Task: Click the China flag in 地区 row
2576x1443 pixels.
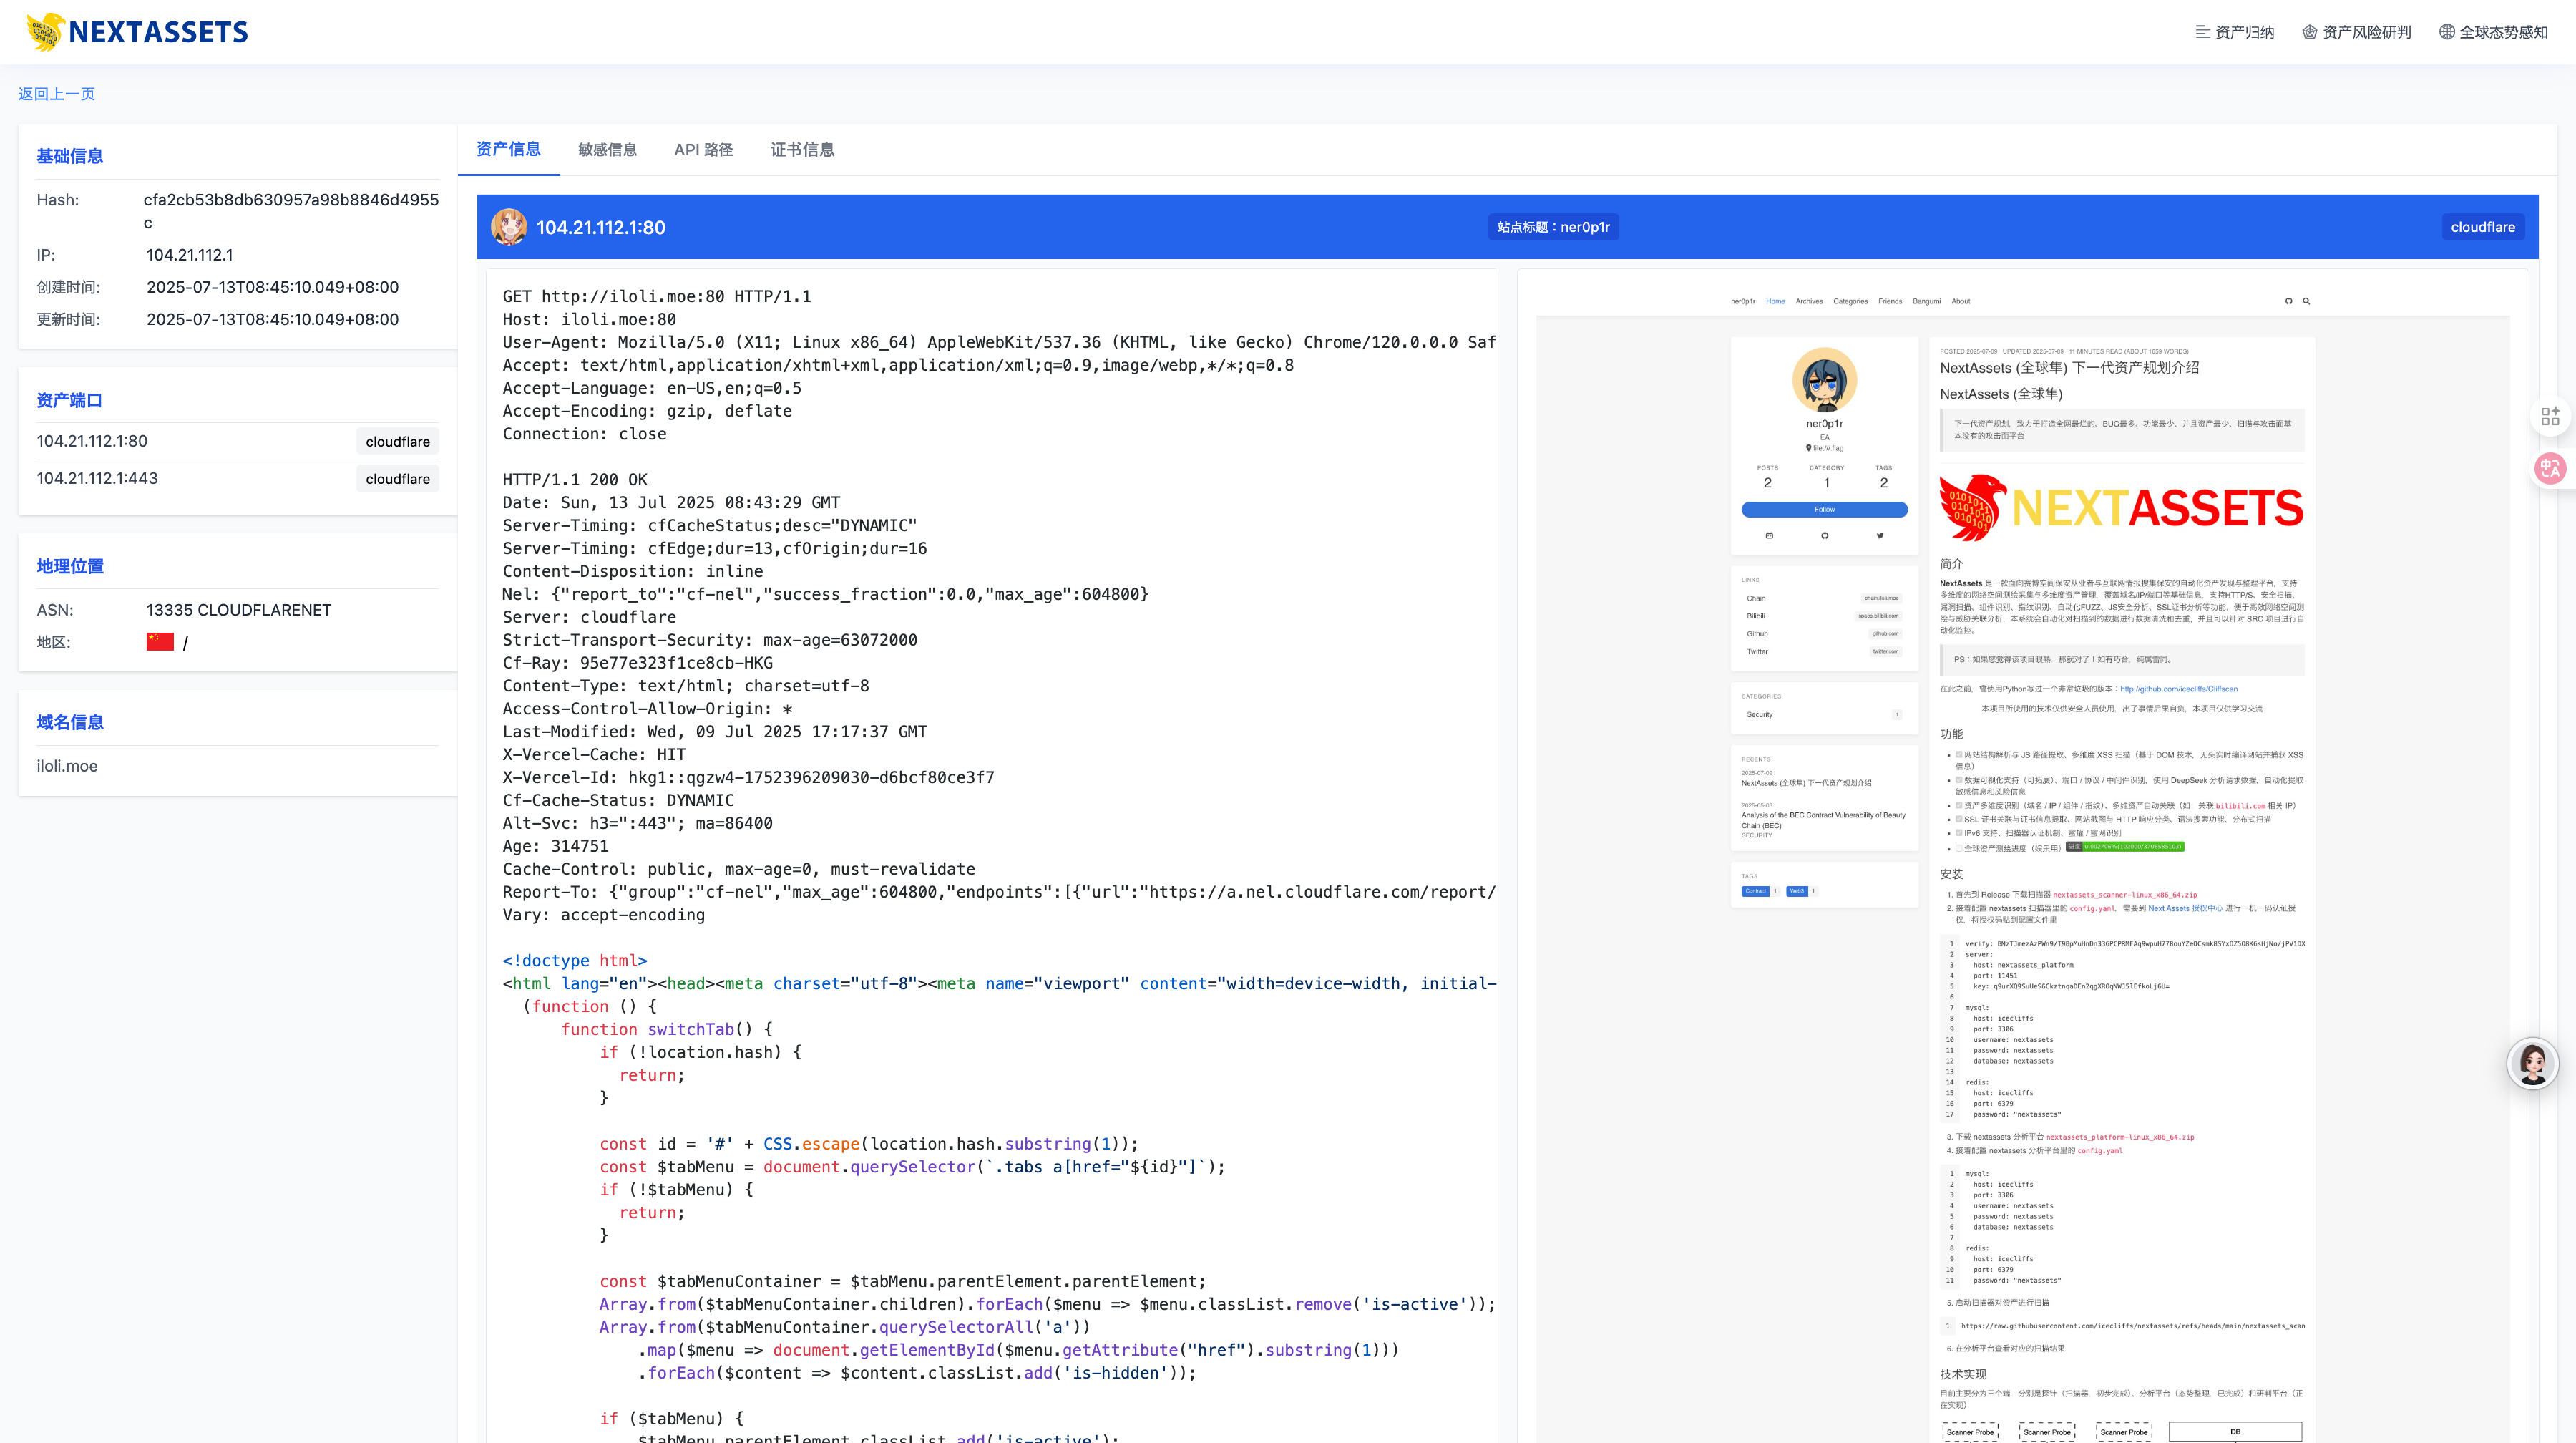Action: tap(160, 642)
